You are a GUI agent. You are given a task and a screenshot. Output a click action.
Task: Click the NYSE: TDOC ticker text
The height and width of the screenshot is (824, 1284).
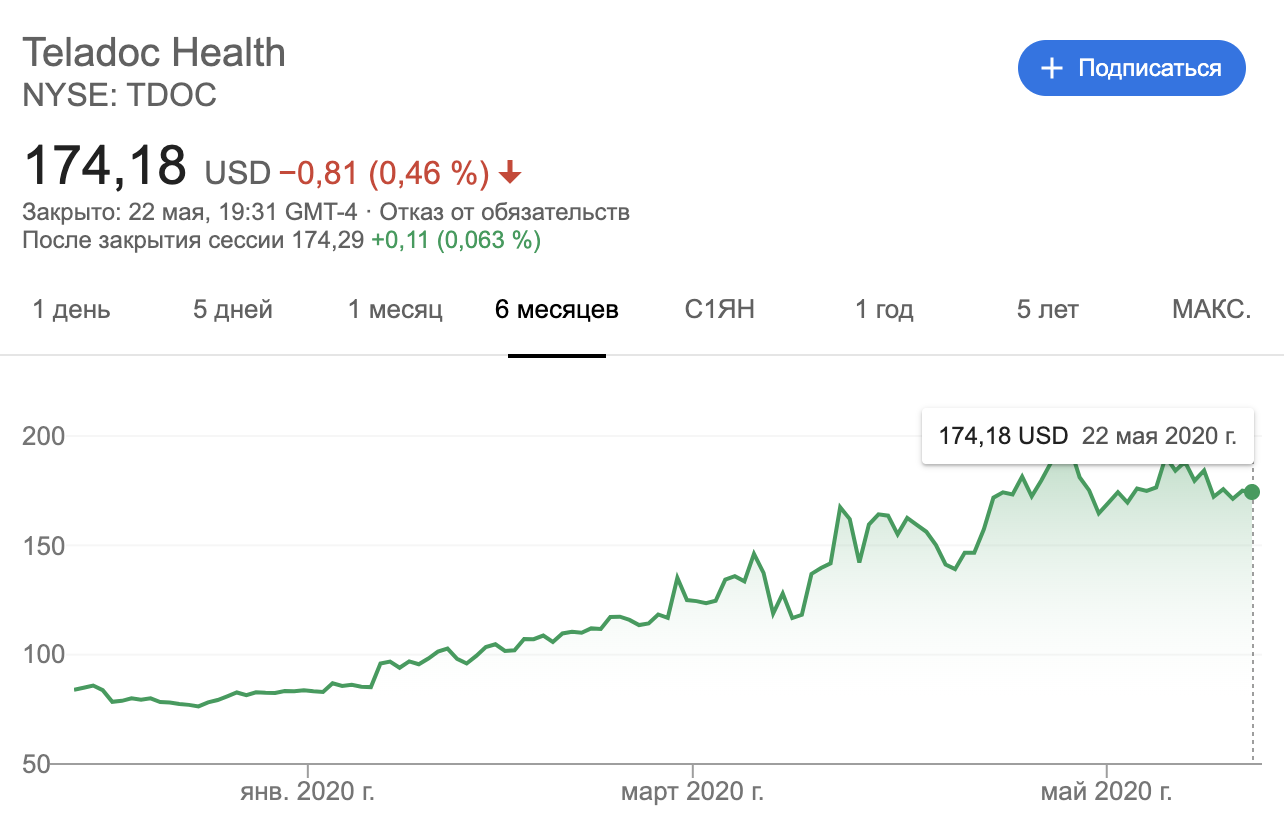point(120,95)
